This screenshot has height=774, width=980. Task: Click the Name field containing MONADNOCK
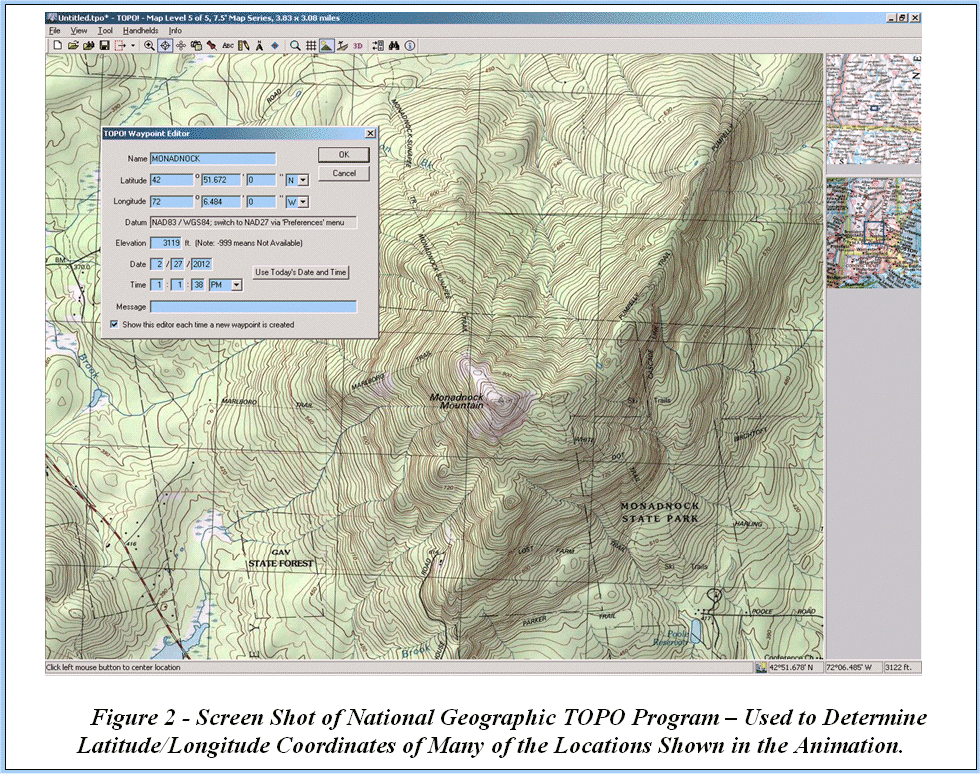click(212, 159)
